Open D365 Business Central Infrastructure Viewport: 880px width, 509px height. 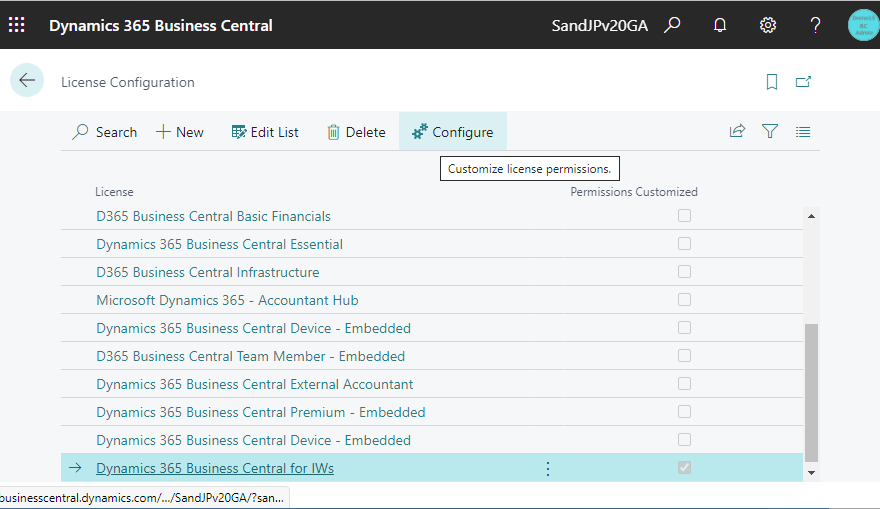(208, 272)
